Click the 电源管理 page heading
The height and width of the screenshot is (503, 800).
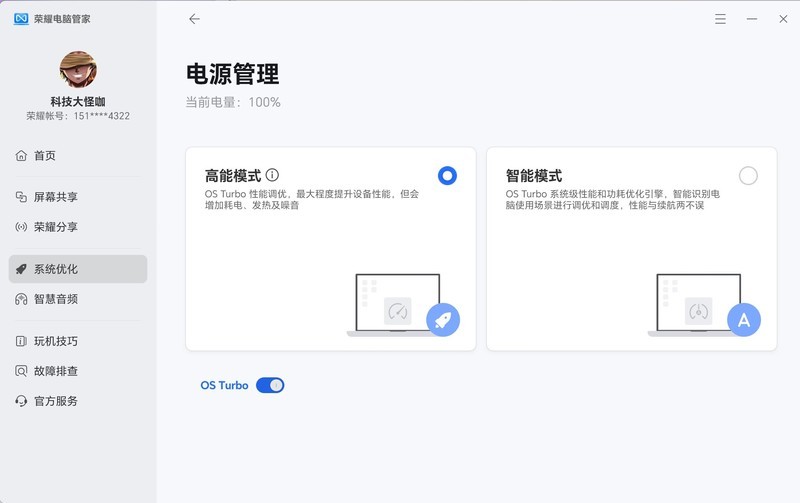[233, 74]
